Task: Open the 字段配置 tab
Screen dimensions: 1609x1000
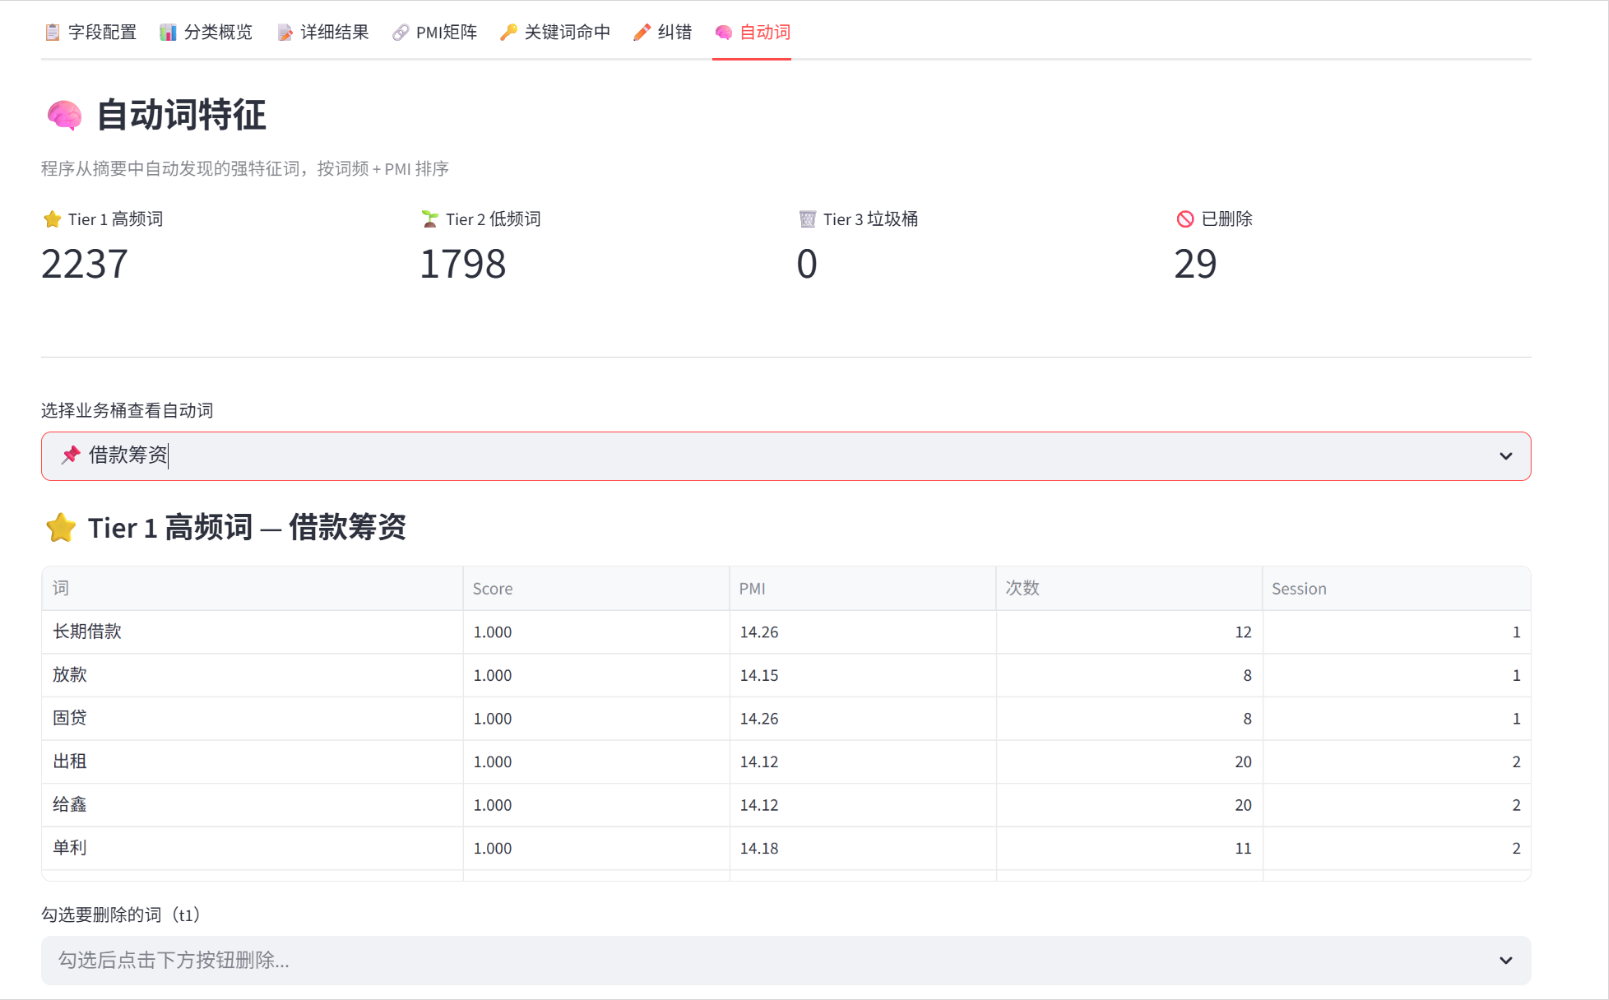Action: (x=90, y=32)
